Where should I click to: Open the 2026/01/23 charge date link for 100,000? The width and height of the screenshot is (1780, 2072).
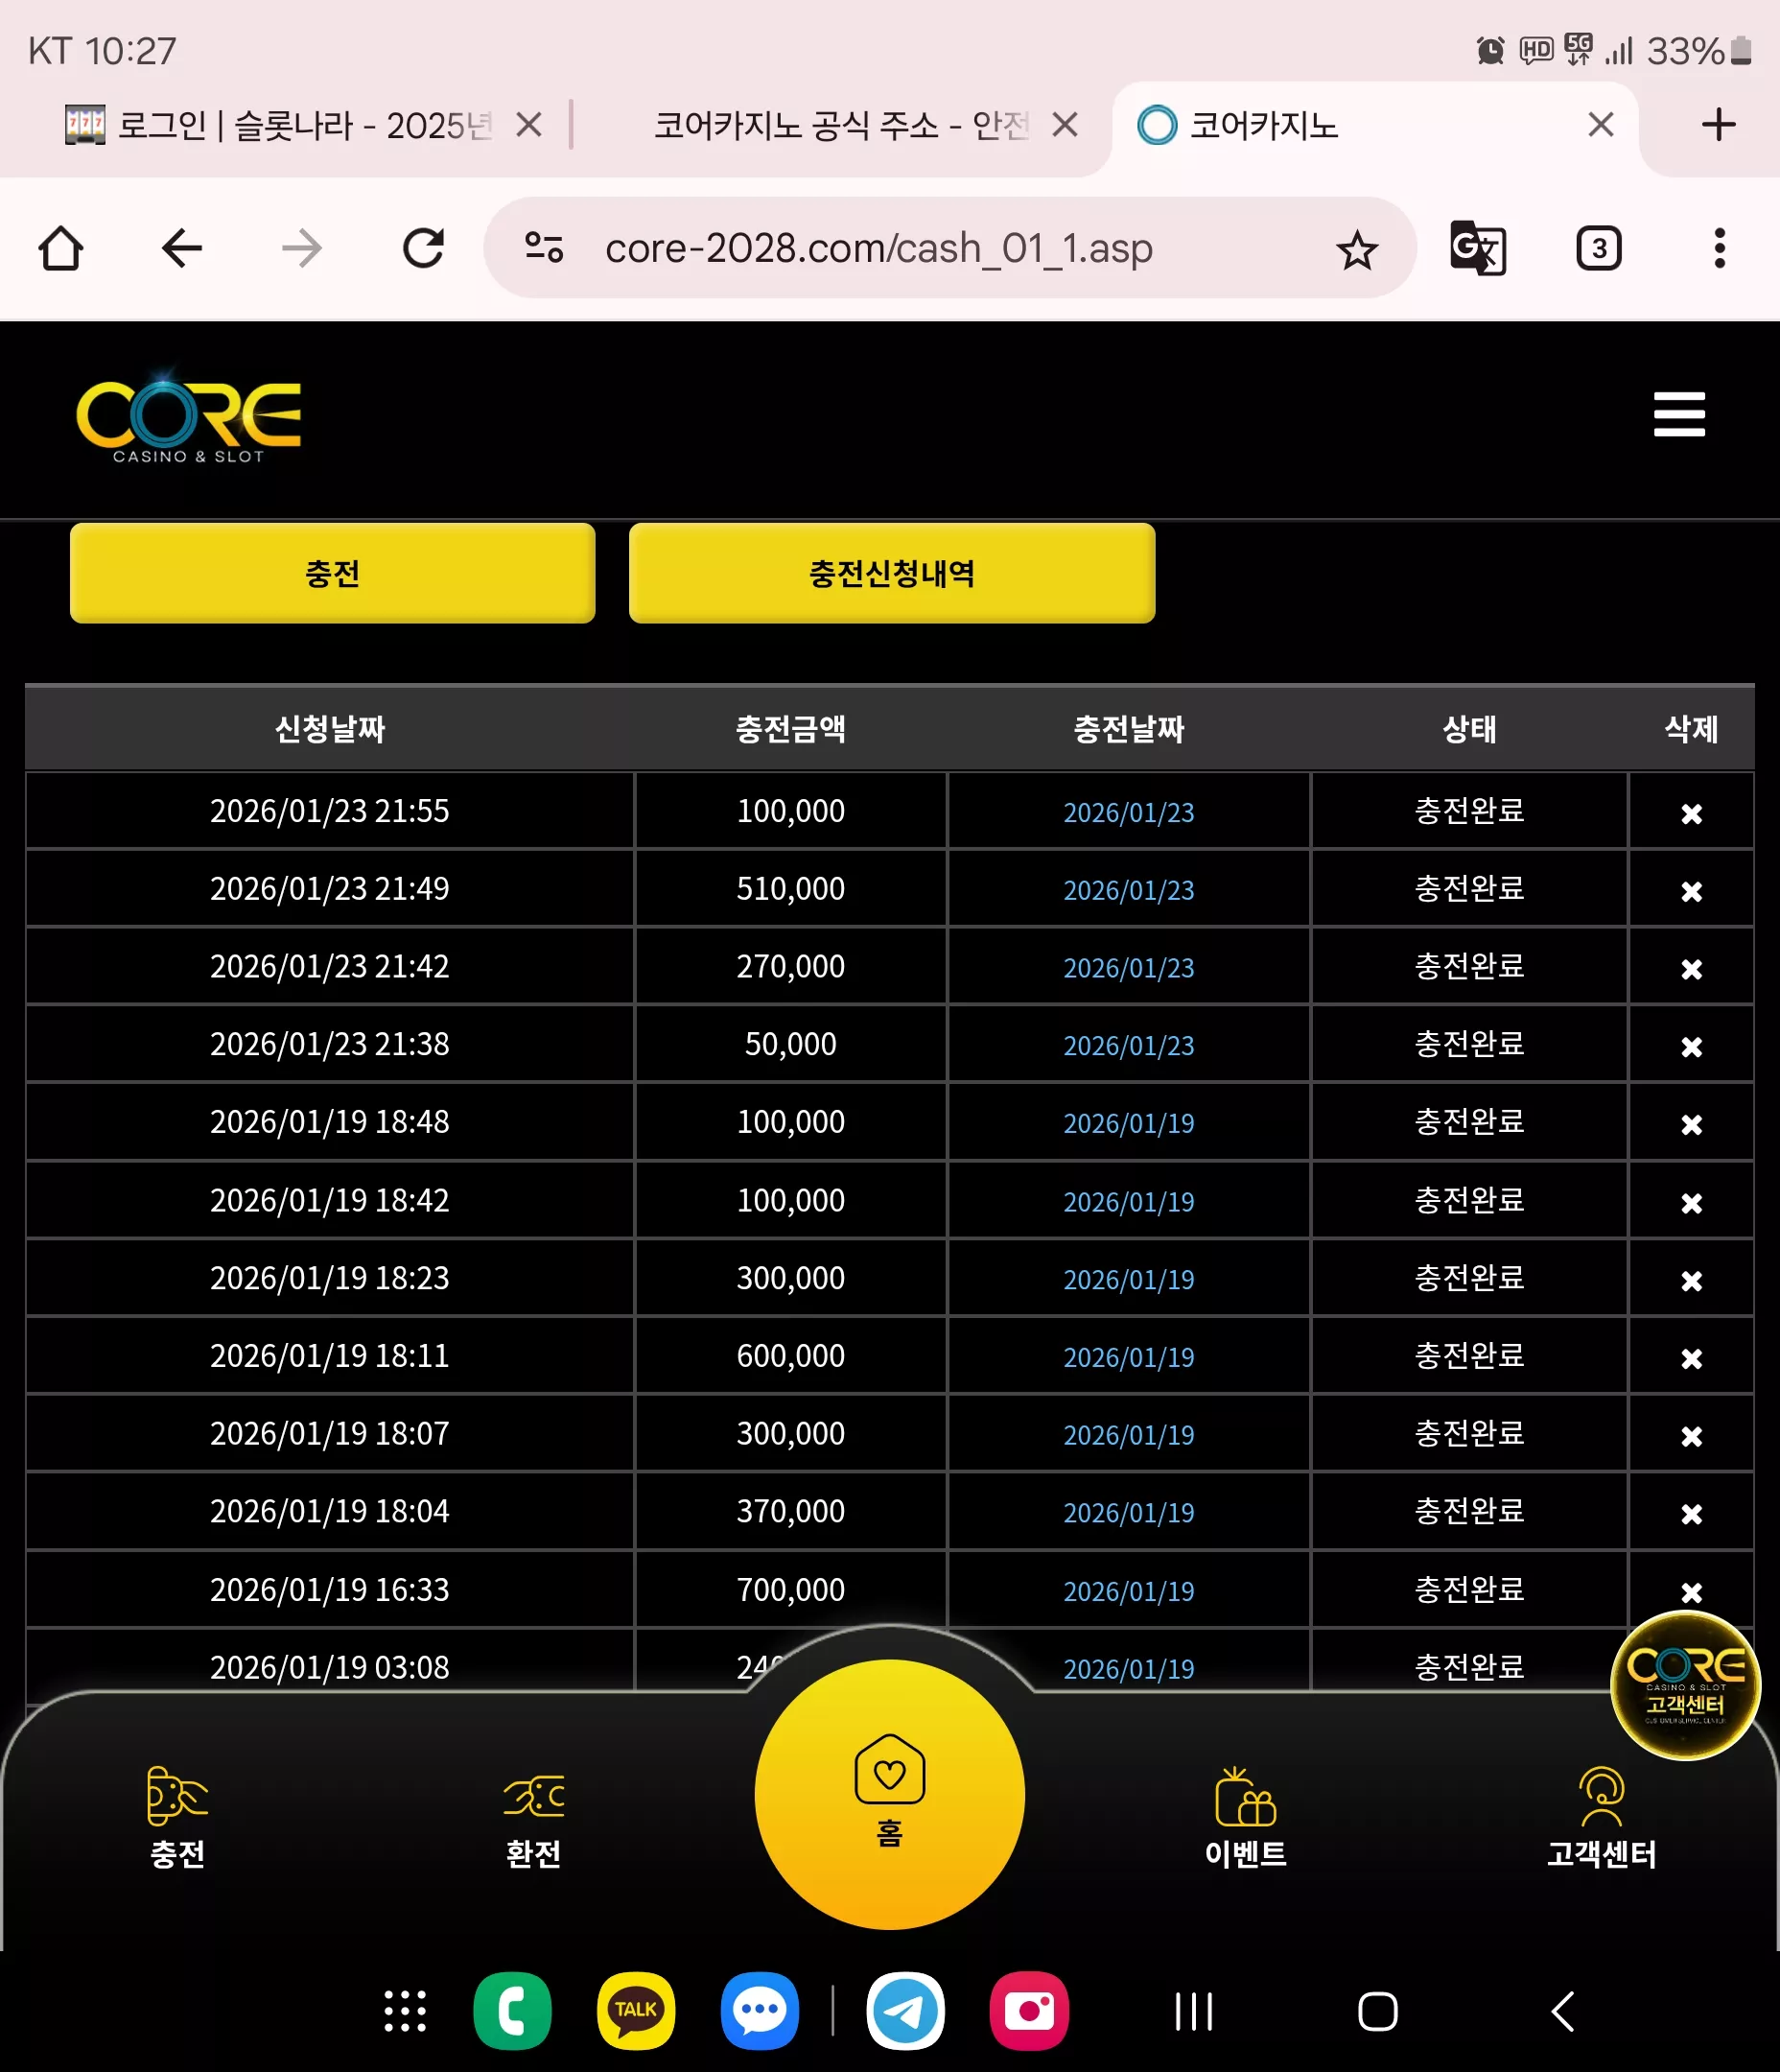point(1128,812)
